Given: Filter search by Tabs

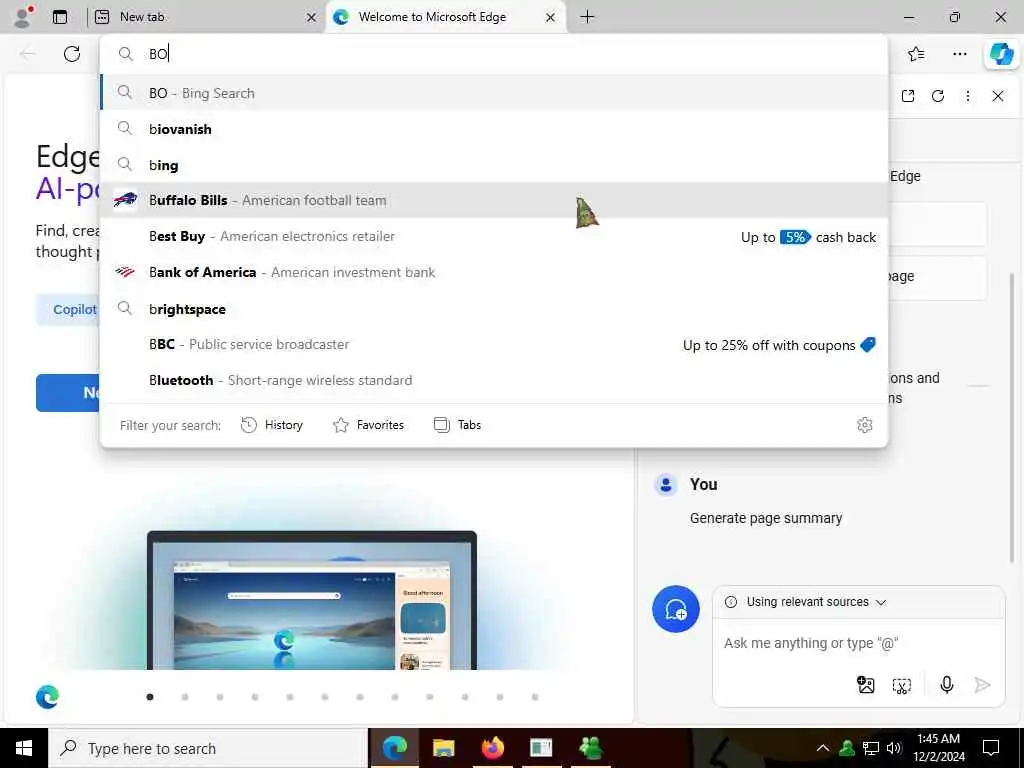Looking at the screenshot, I should pyautogui.click(x=457, y=425).
